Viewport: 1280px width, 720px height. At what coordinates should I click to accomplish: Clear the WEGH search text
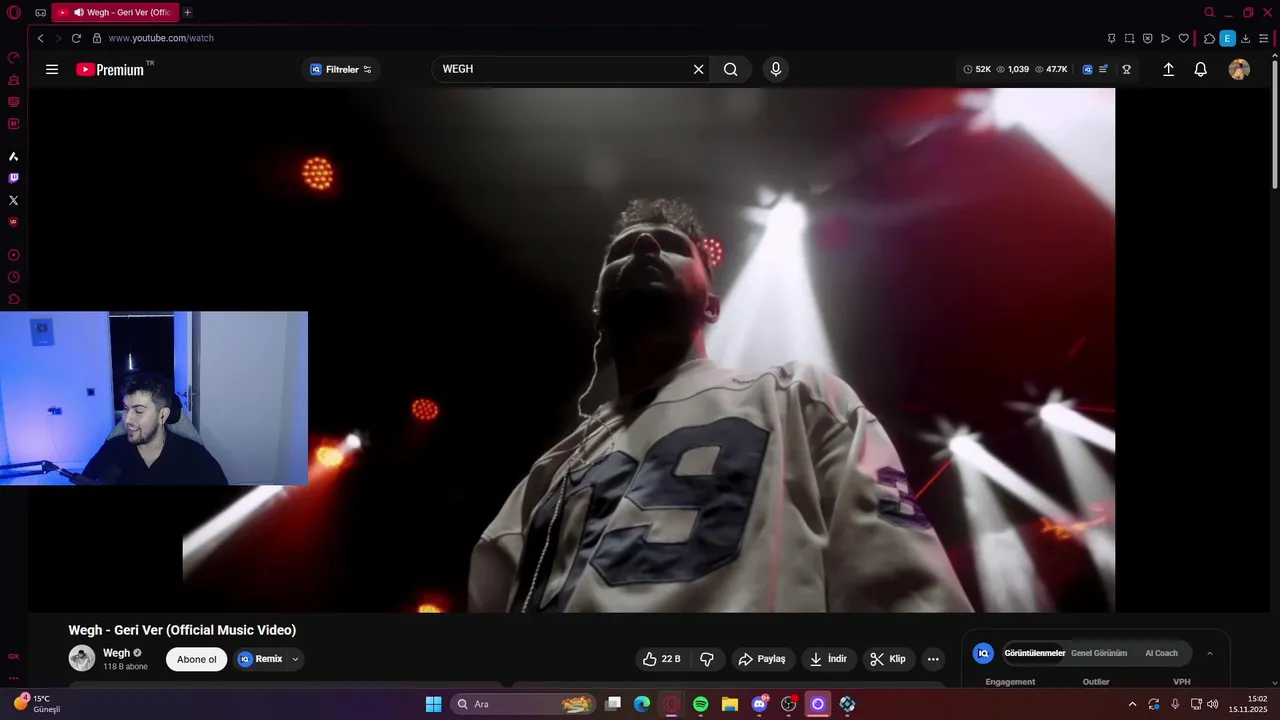[x=698, y=69]
